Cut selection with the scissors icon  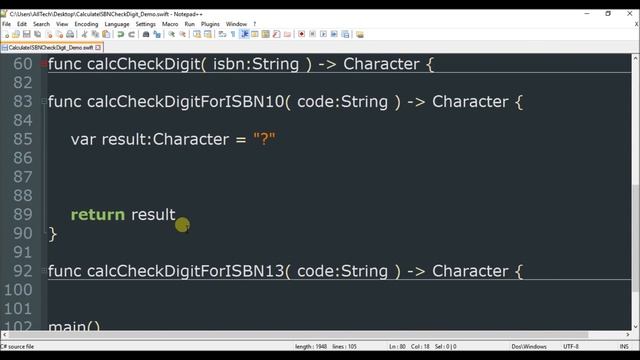(84, 35)
